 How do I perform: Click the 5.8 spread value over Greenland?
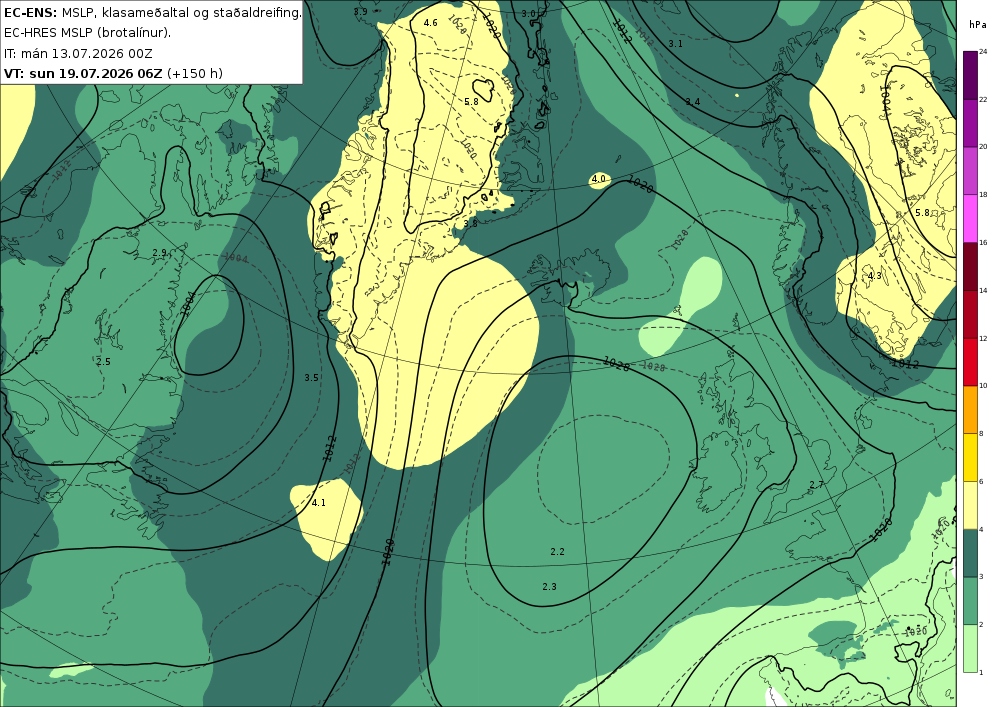[471, 101]
